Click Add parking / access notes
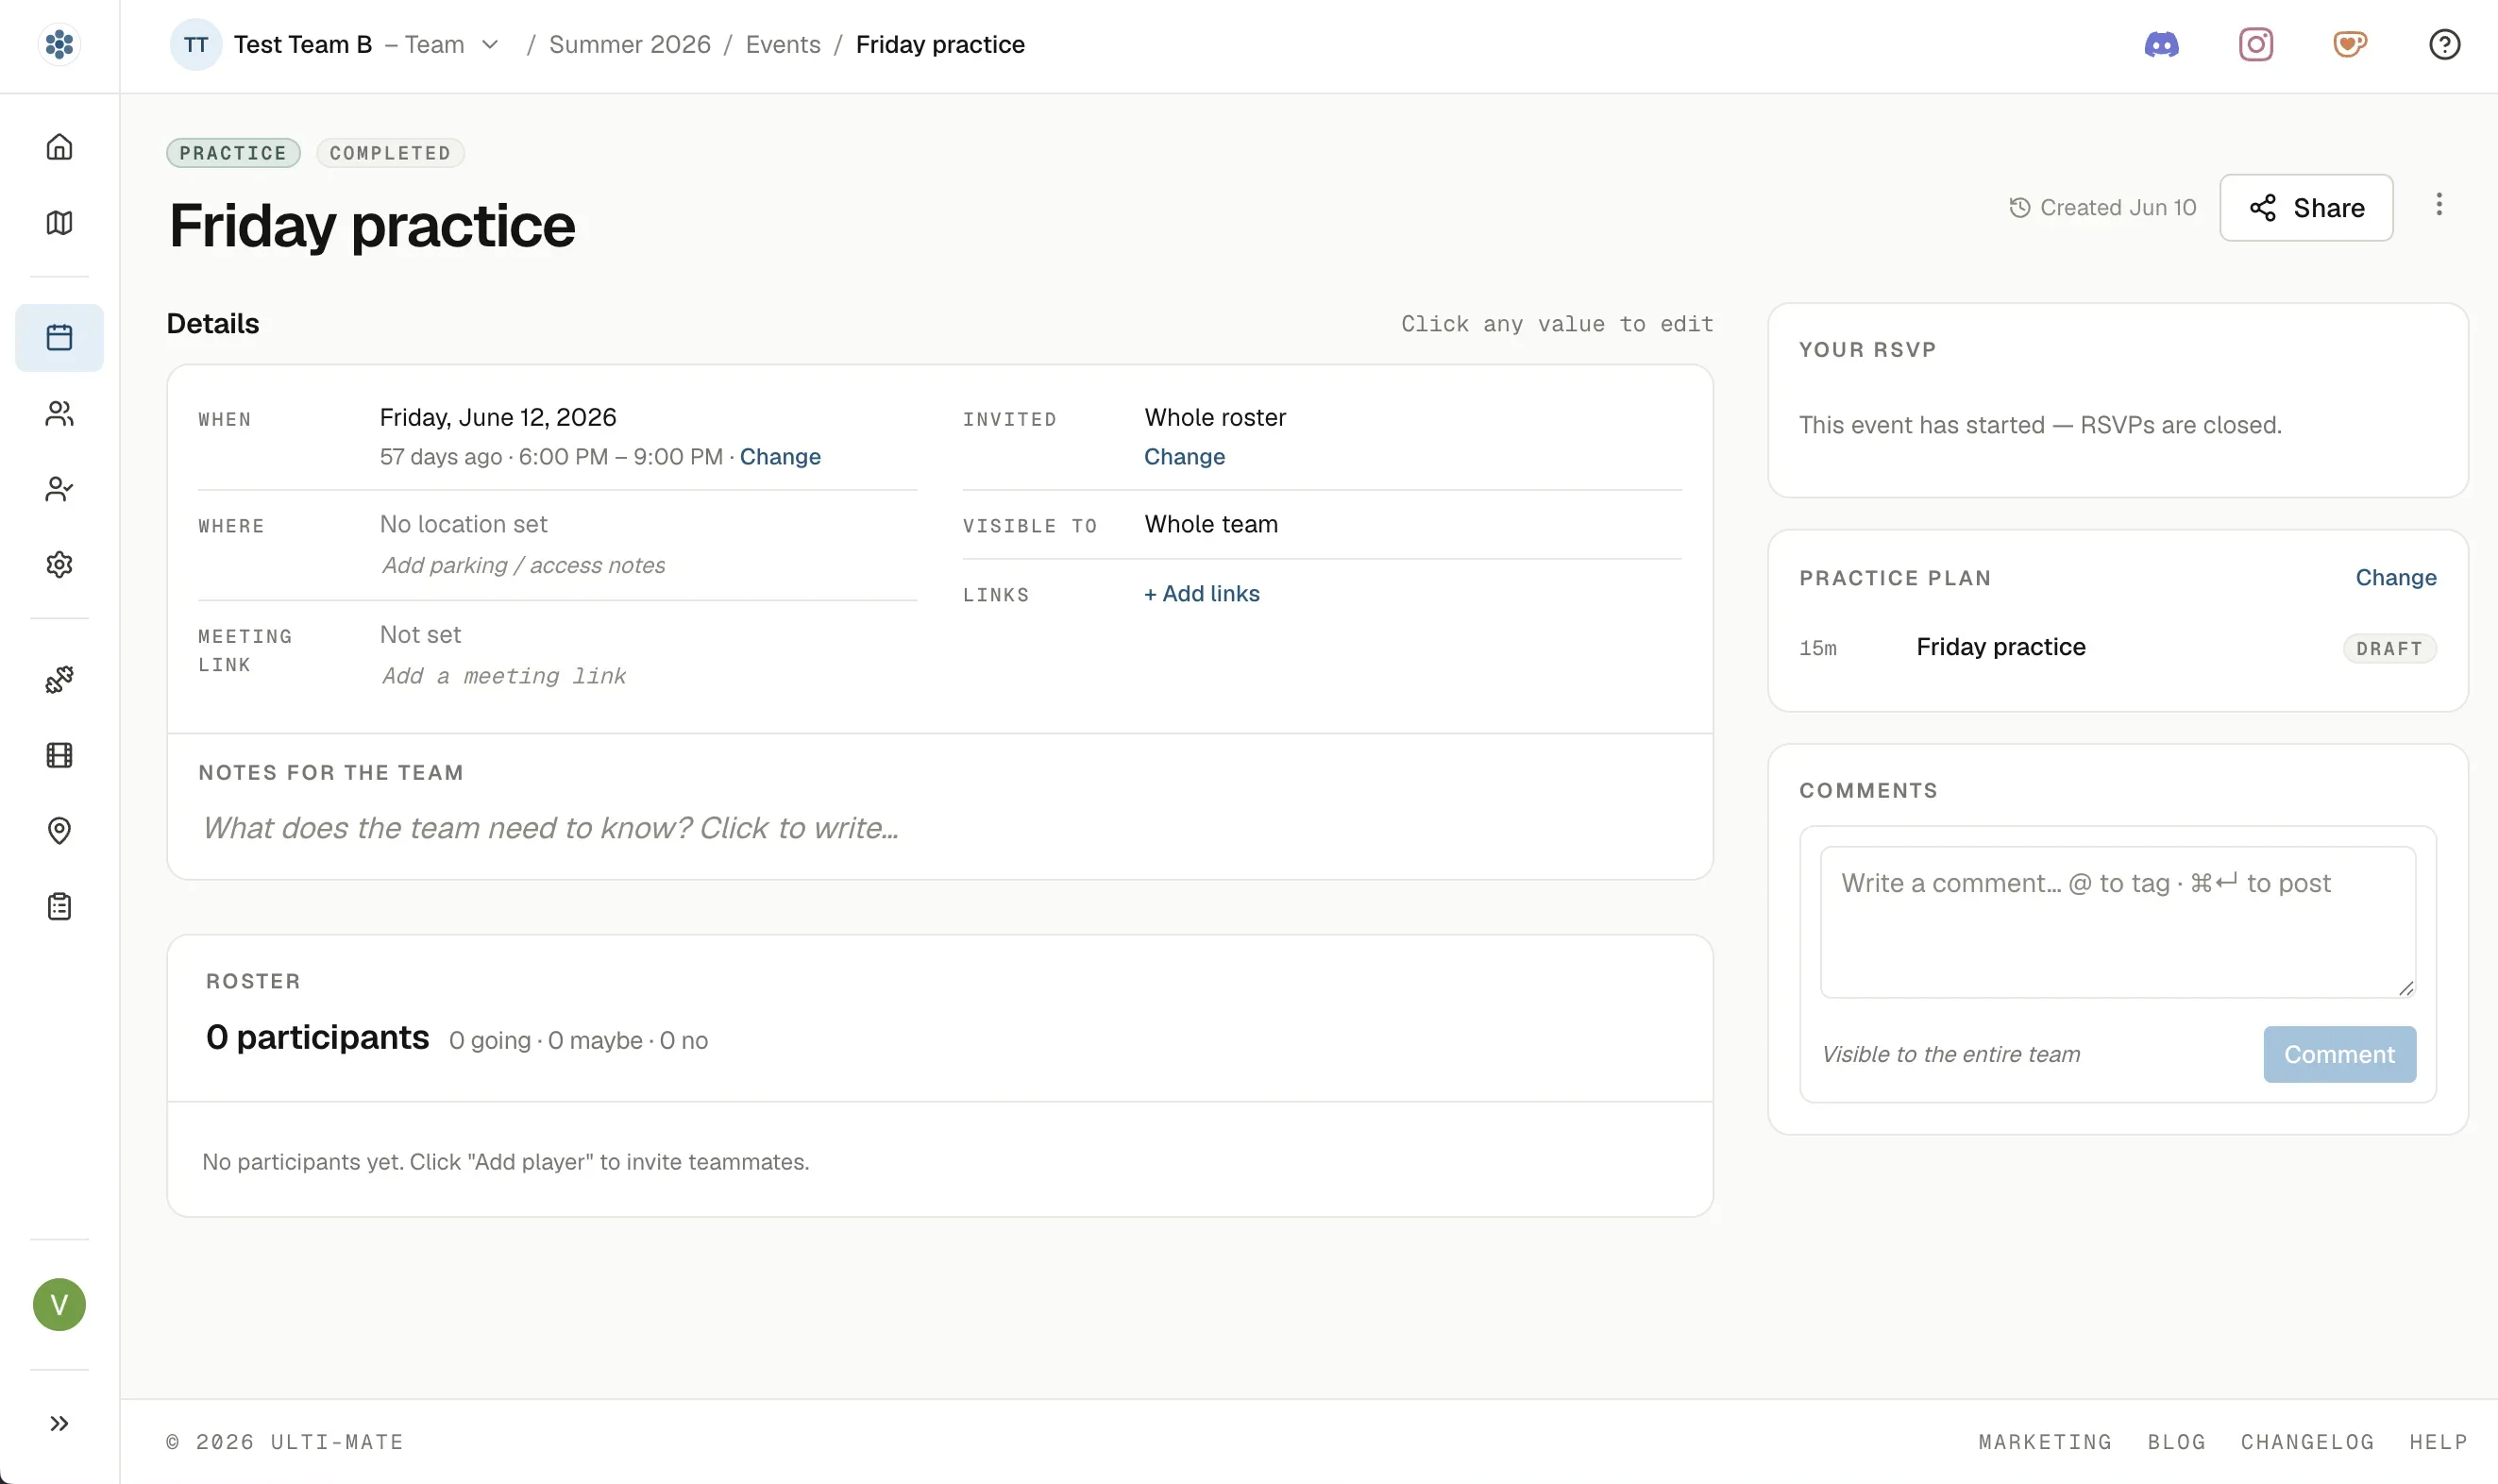The height and width of the screenshot is (1484, 2498). [x=523, y=565]
